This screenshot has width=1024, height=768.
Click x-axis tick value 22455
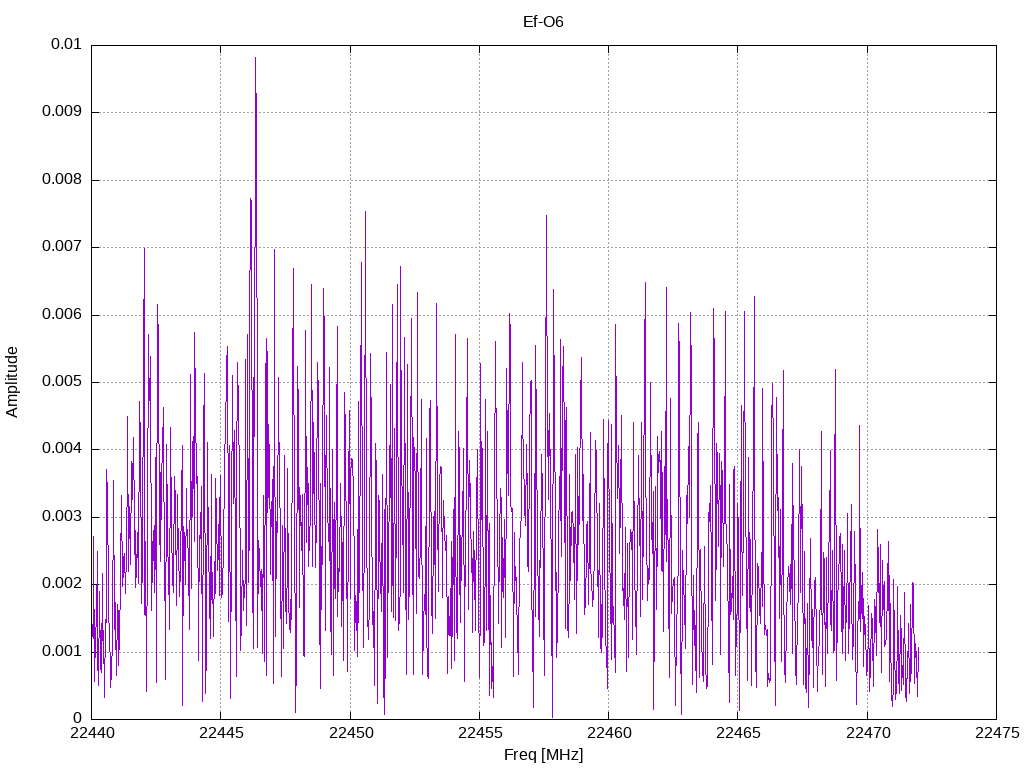pyautogui.click(x=480, y=733)
